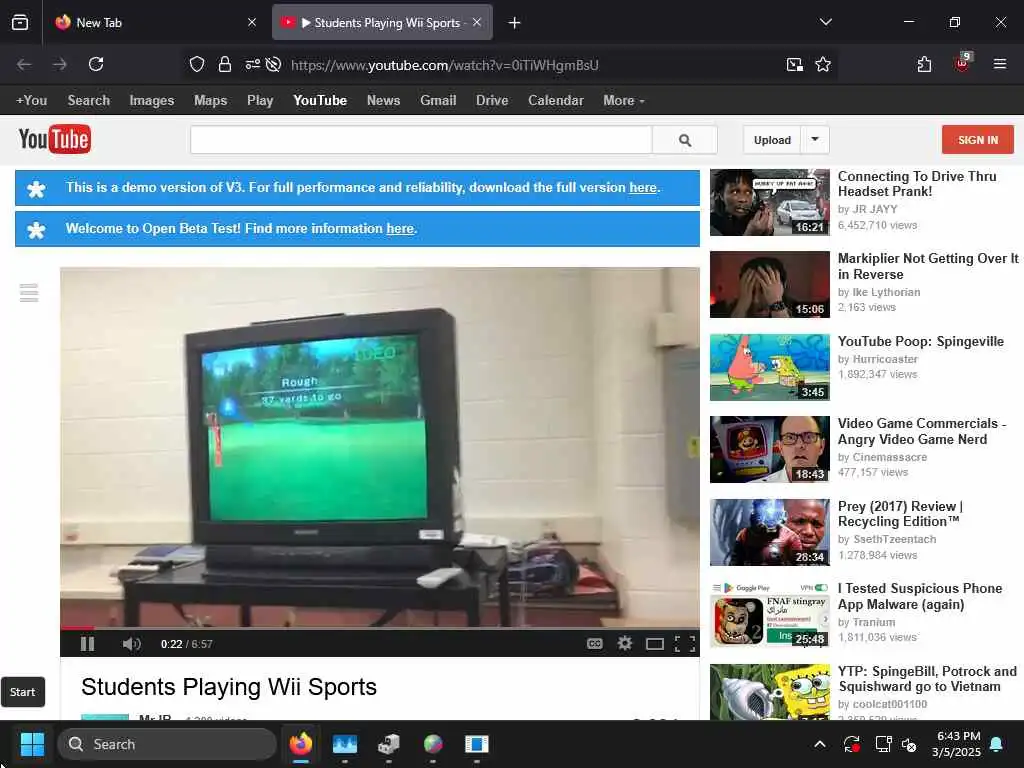Open the Firefox hamburger application menu
This screenshot has height=768, width=1024.
tap(1000, 64)
